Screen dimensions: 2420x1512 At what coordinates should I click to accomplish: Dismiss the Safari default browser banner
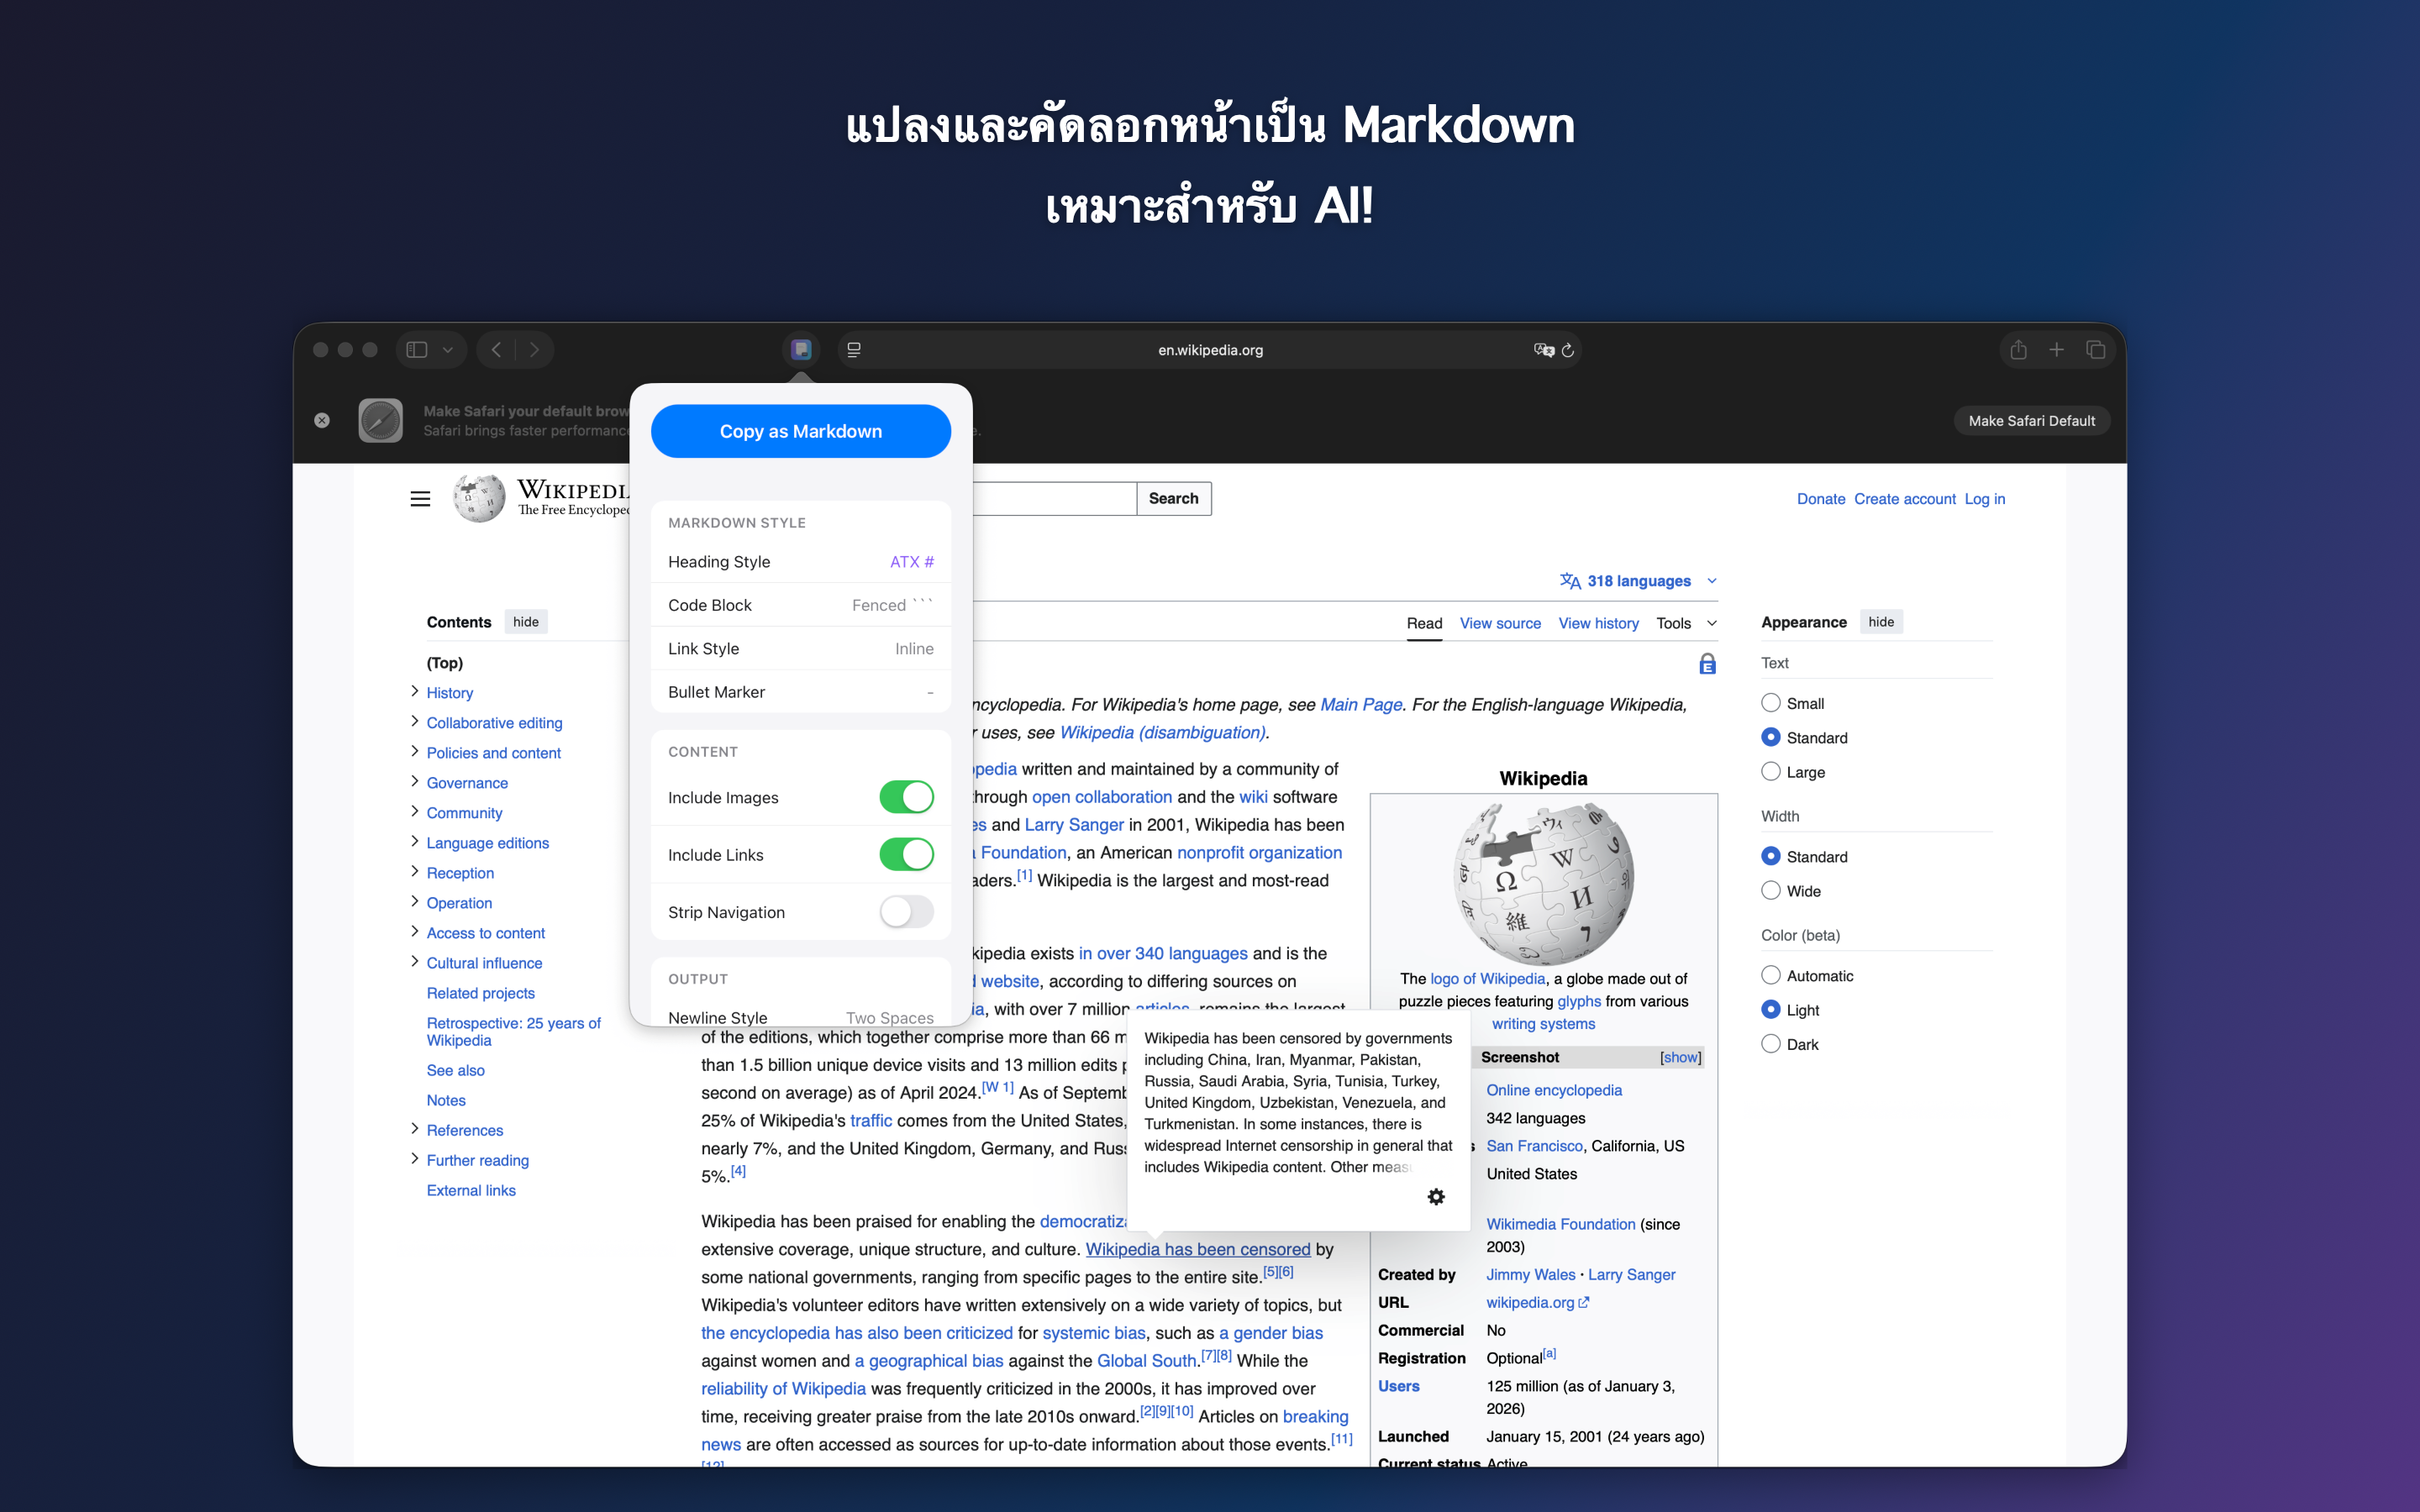pos(322,420)
